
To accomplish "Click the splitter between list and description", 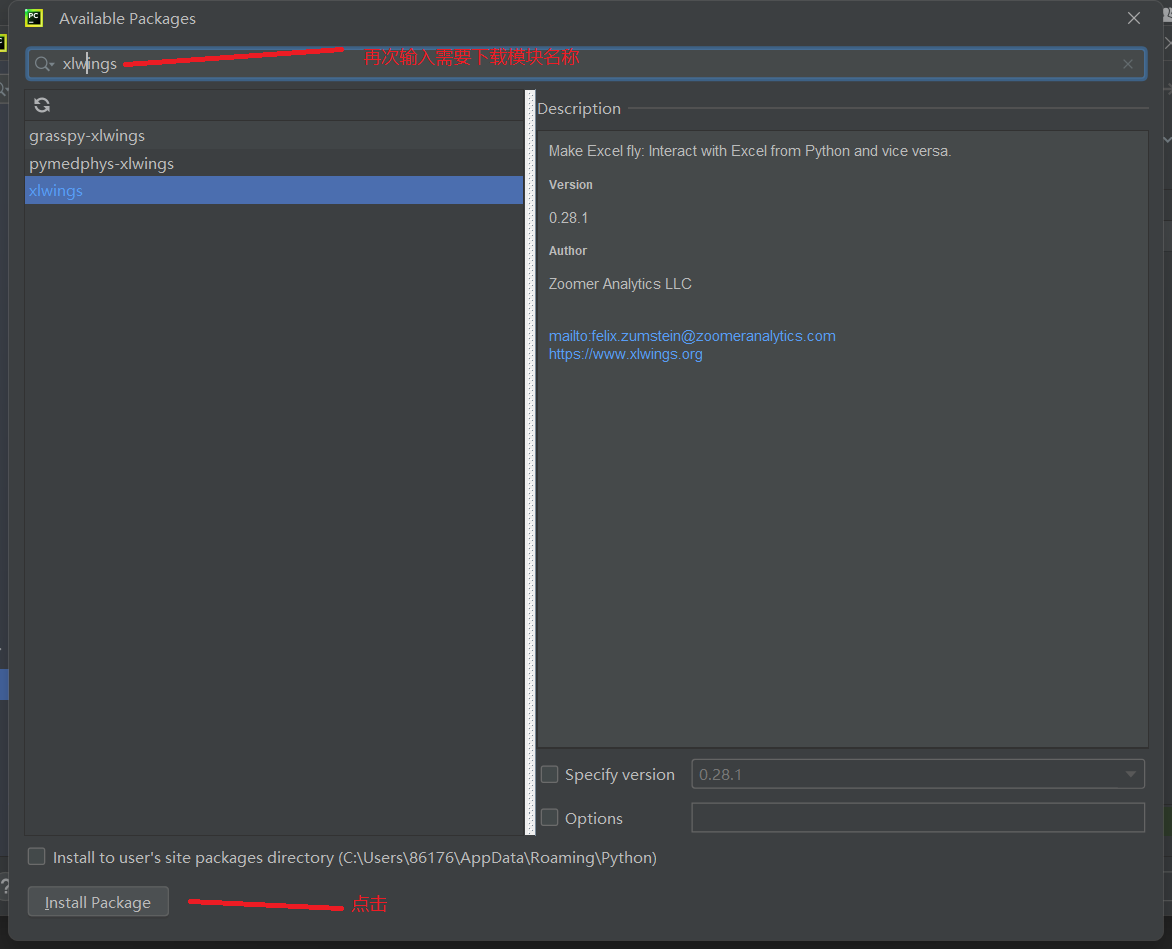I will (530, 463).
